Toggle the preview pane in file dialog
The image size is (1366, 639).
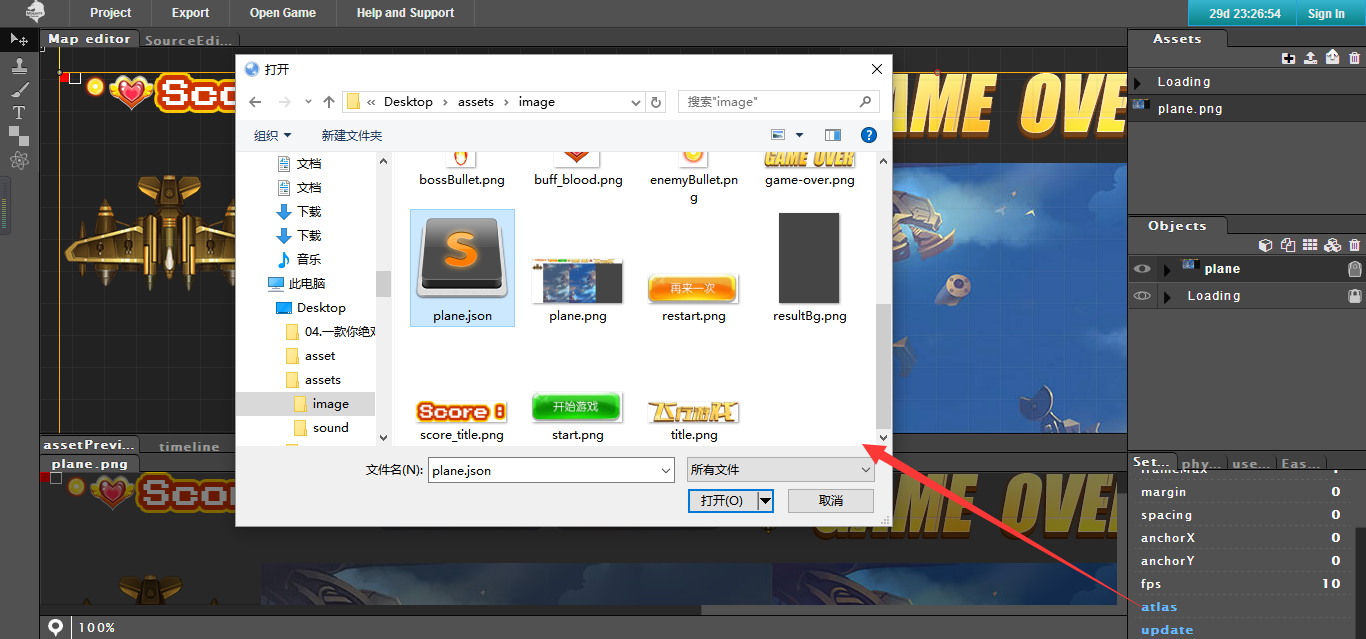pyautogui.click(x=833, y=135)
